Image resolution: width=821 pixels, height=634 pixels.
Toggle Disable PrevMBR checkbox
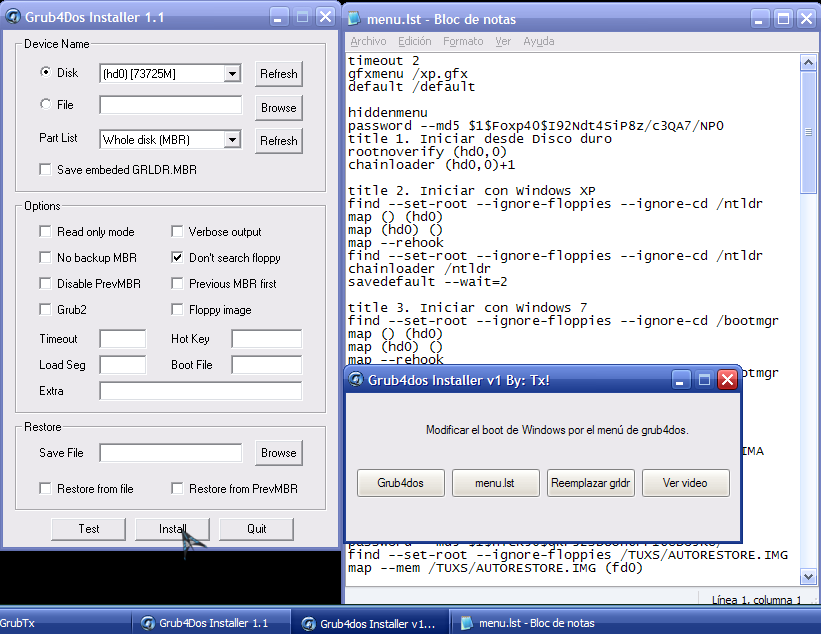(x=46, y=284)
